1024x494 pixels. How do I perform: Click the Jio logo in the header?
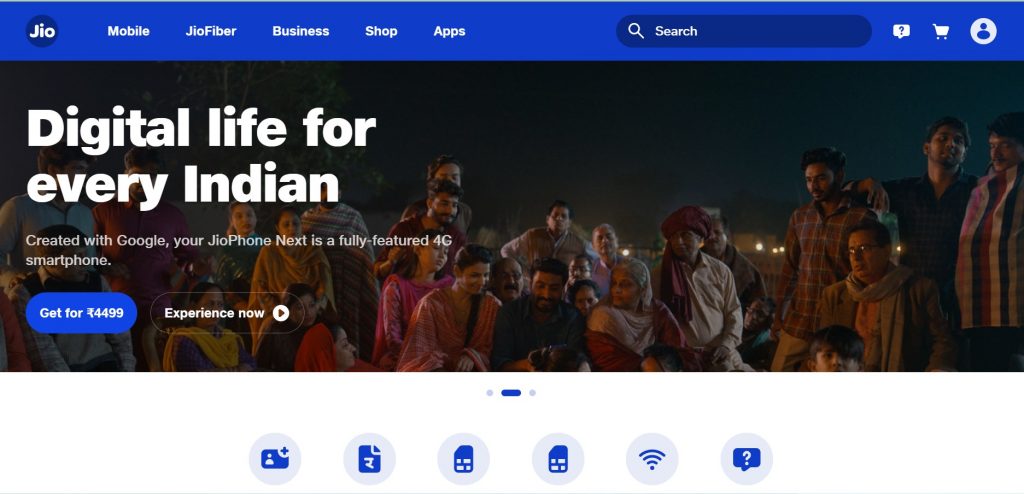[42, 31]
